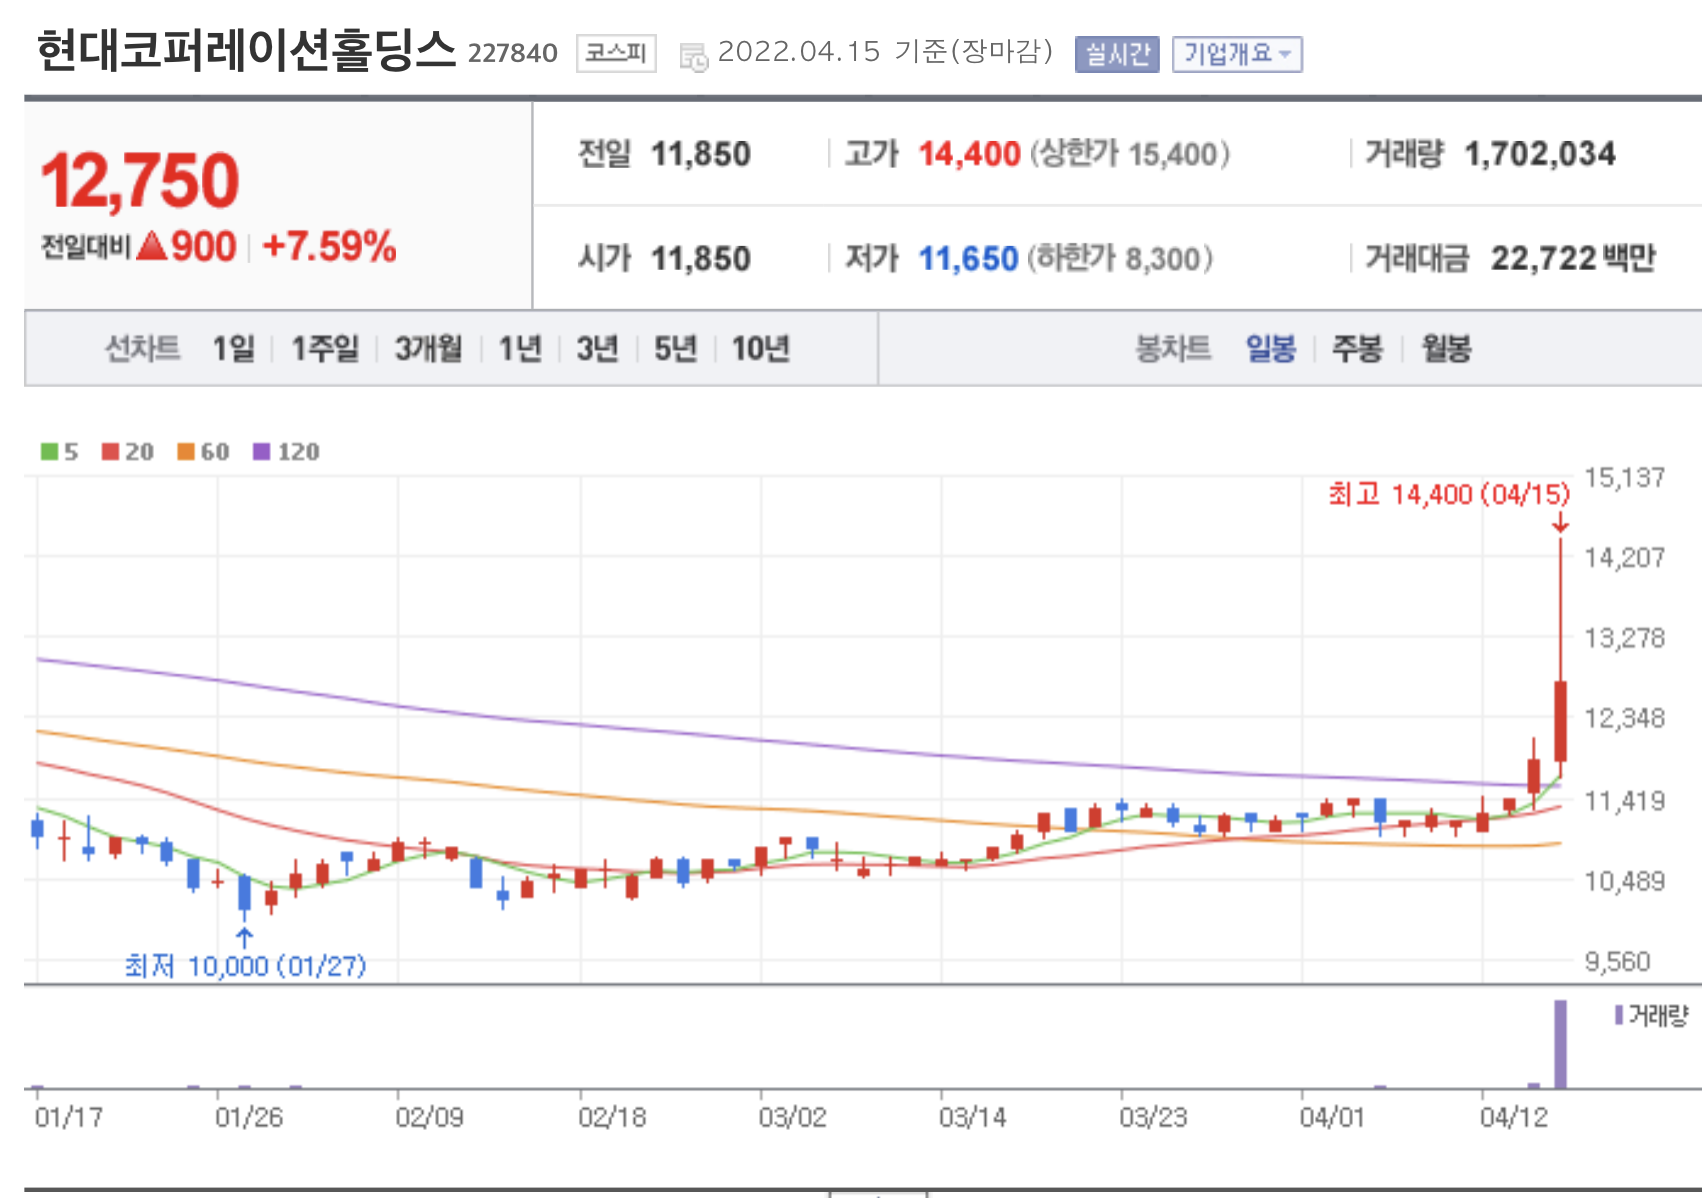Click the orange 60-day moving average swatch
1702x1198 pixels.
coord(185,452)
